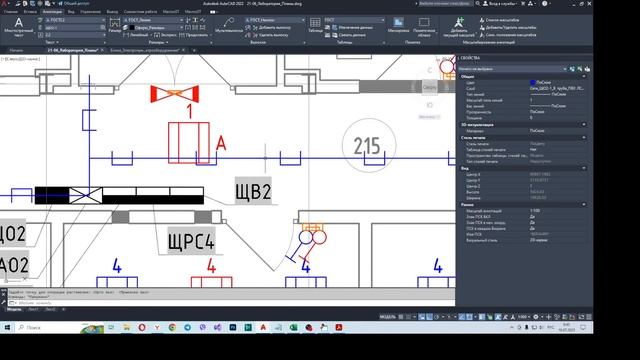
Task: Toggle PICKADD icon in Properties panel
Action: click(x=572, y=69)
